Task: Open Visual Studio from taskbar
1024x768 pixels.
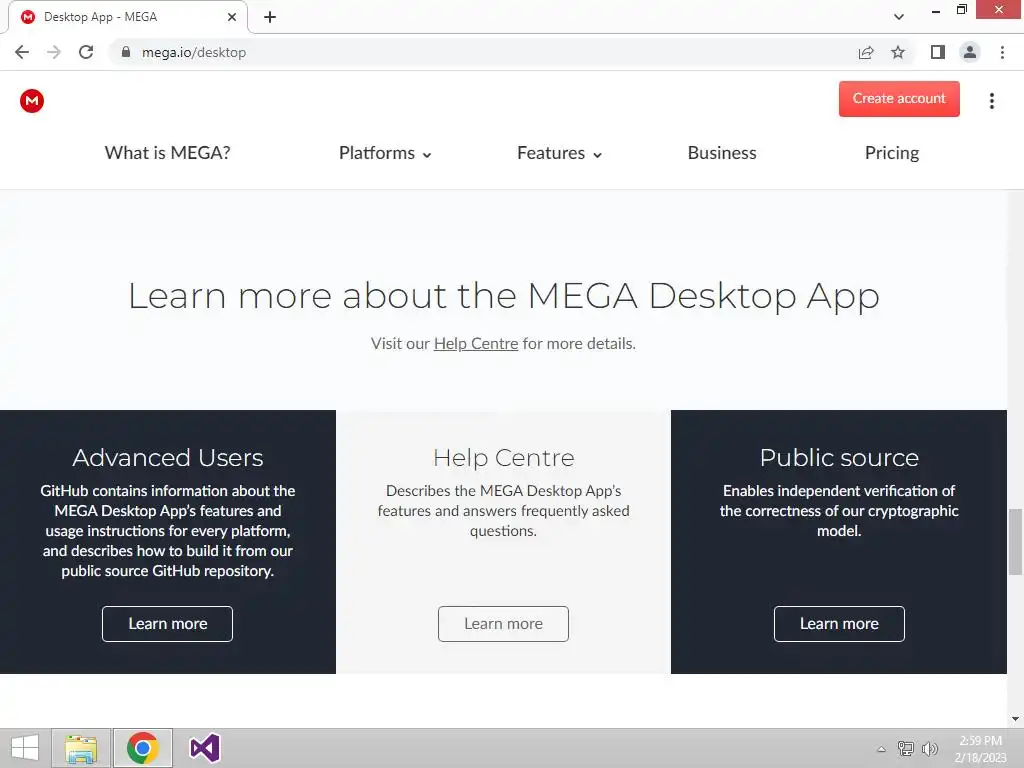Action: 204,748
